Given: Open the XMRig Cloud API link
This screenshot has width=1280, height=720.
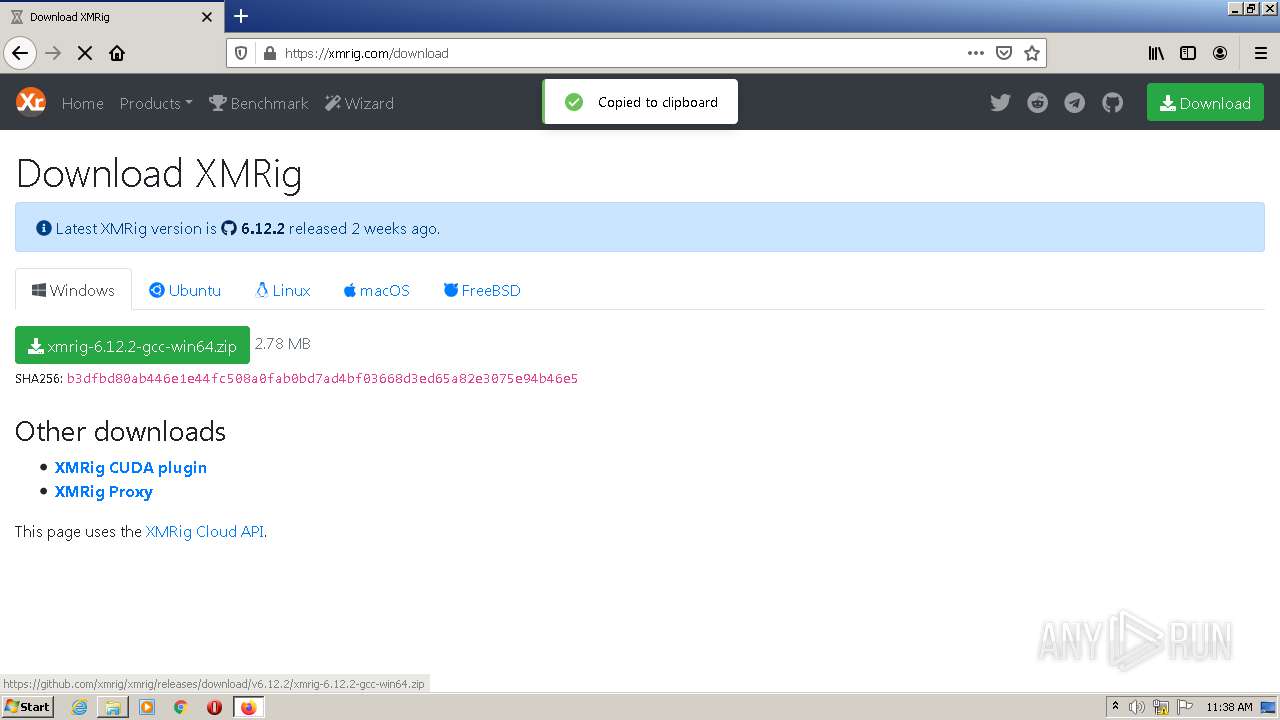Looking at the screenshot, I should coord(205,531).
